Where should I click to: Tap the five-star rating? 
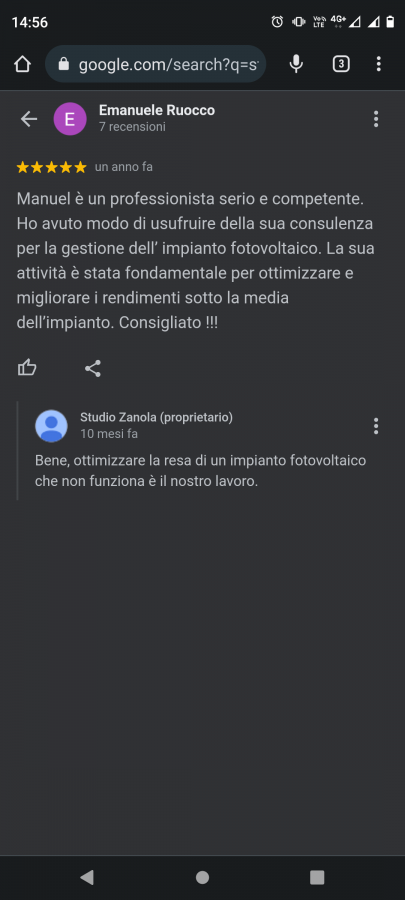tap(52, 167)
